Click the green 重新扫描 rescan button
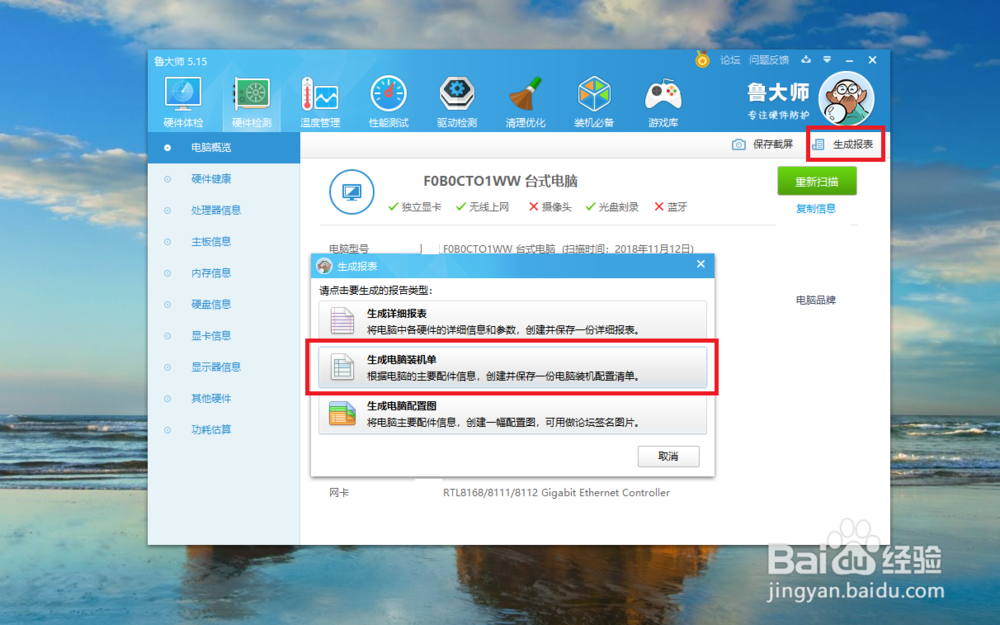1000x625 pixels. pyautogui.click(x=816, y=181)
